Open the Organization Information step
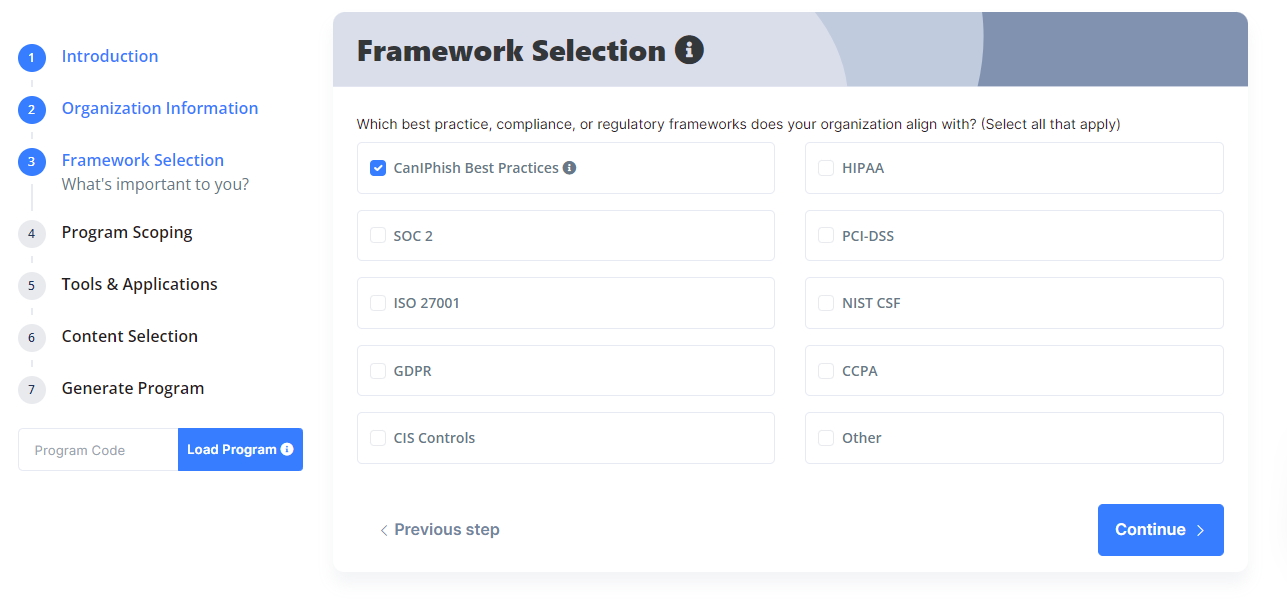This screenshot has width=1287, height=603. pos(160,108)
